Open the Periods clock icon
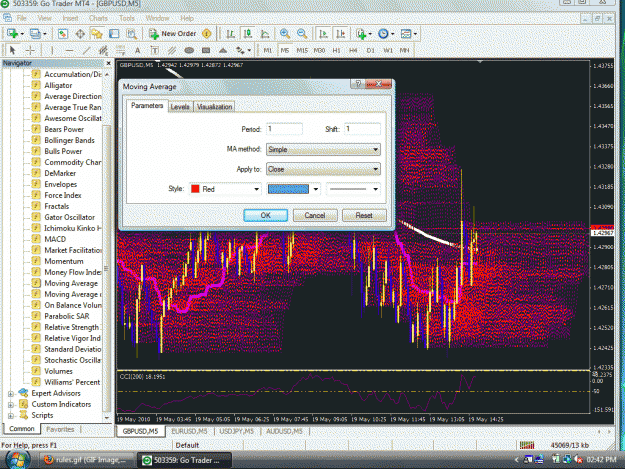 coord(383,34)
